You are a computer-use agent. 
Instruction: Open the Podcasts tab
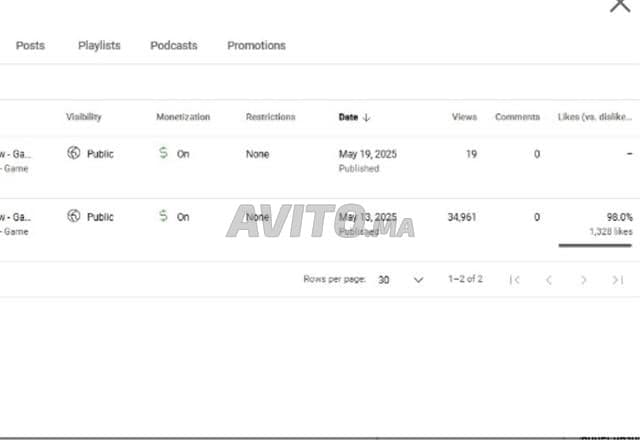click(173, 45)
